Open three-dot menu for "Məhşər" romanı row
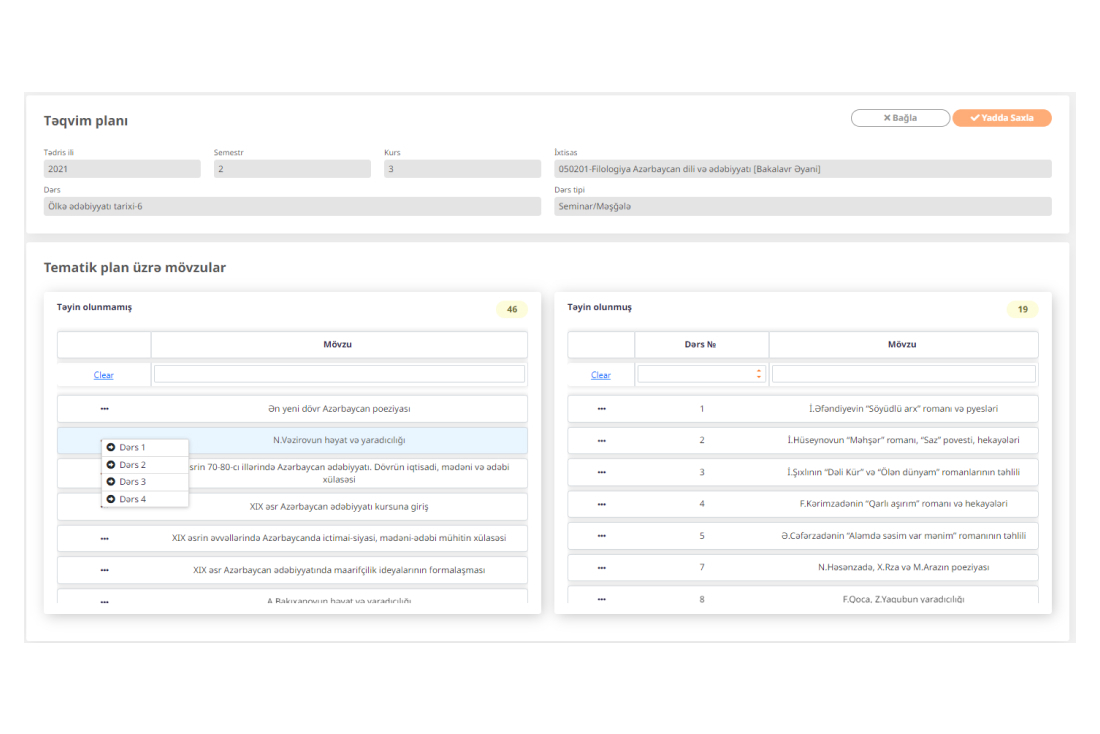 point(601,441)
